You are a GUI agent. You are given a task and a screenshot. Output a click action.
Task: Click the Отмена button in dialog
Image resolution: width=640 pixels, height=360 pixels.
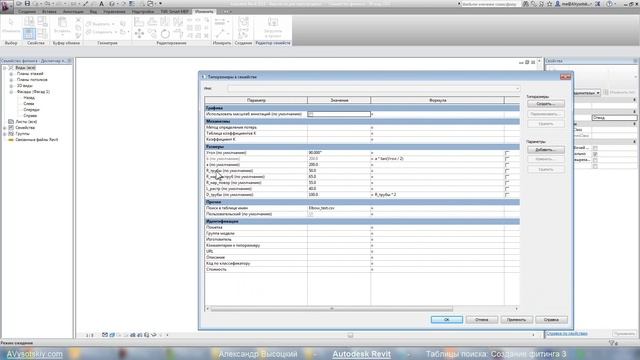482,320
